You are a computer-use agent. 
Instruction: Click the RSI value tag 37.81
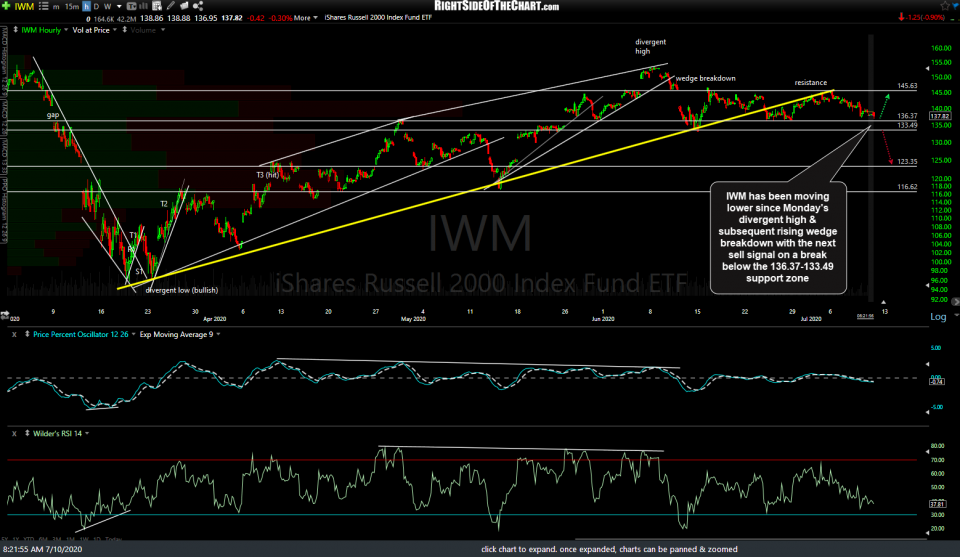pos(937,504)
